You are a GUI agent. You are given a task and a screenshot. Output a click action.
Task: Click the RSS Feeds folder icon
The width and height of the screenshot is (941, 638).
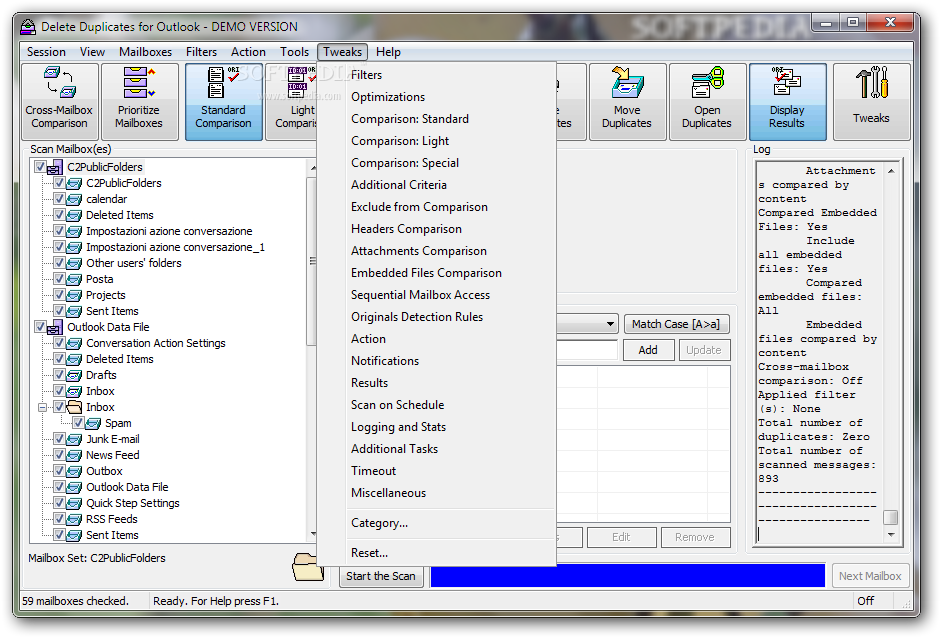(x=74, y=520)
